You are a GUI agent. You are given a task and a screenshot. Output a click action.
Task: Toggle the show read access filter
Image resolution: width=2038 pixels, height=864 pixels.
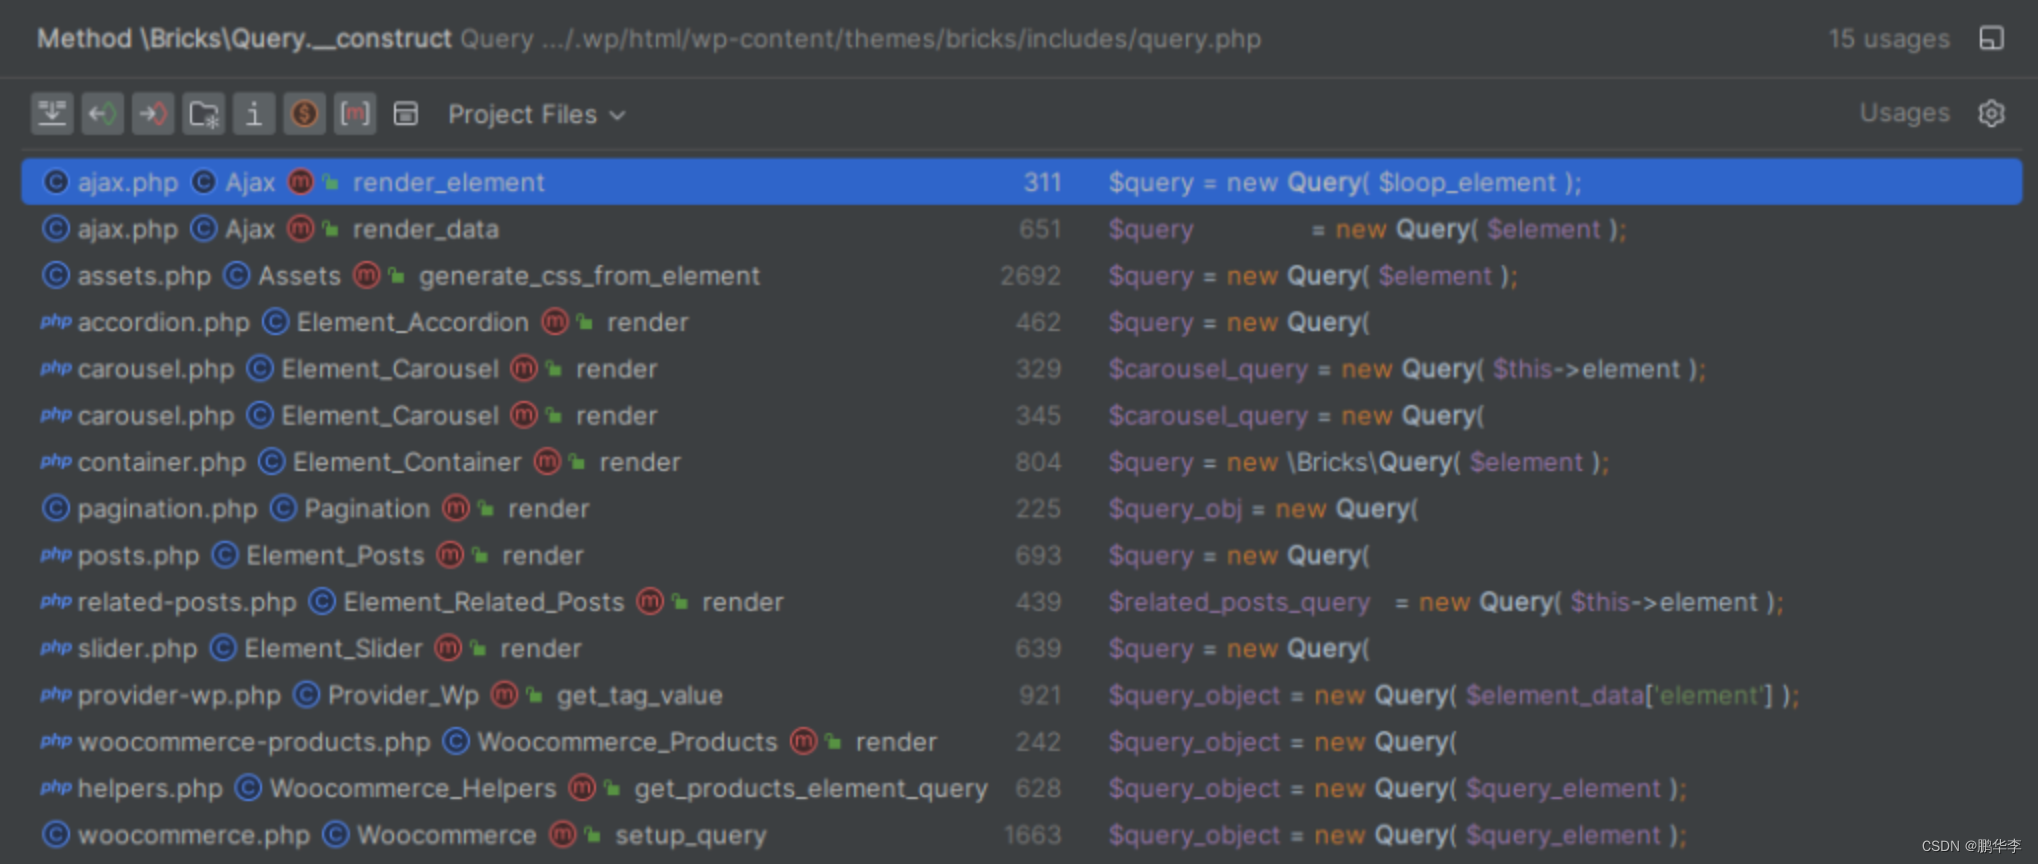102,114
